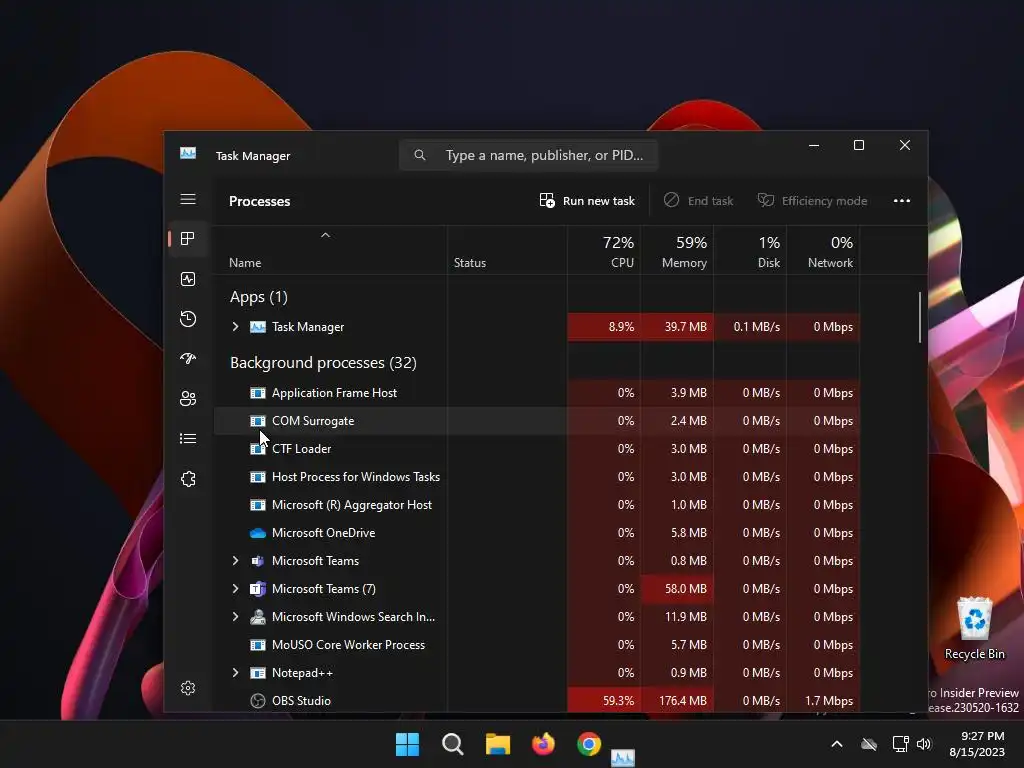1024x768 pixels.
Task: Show hidden system tray icons
Action: 837,744
